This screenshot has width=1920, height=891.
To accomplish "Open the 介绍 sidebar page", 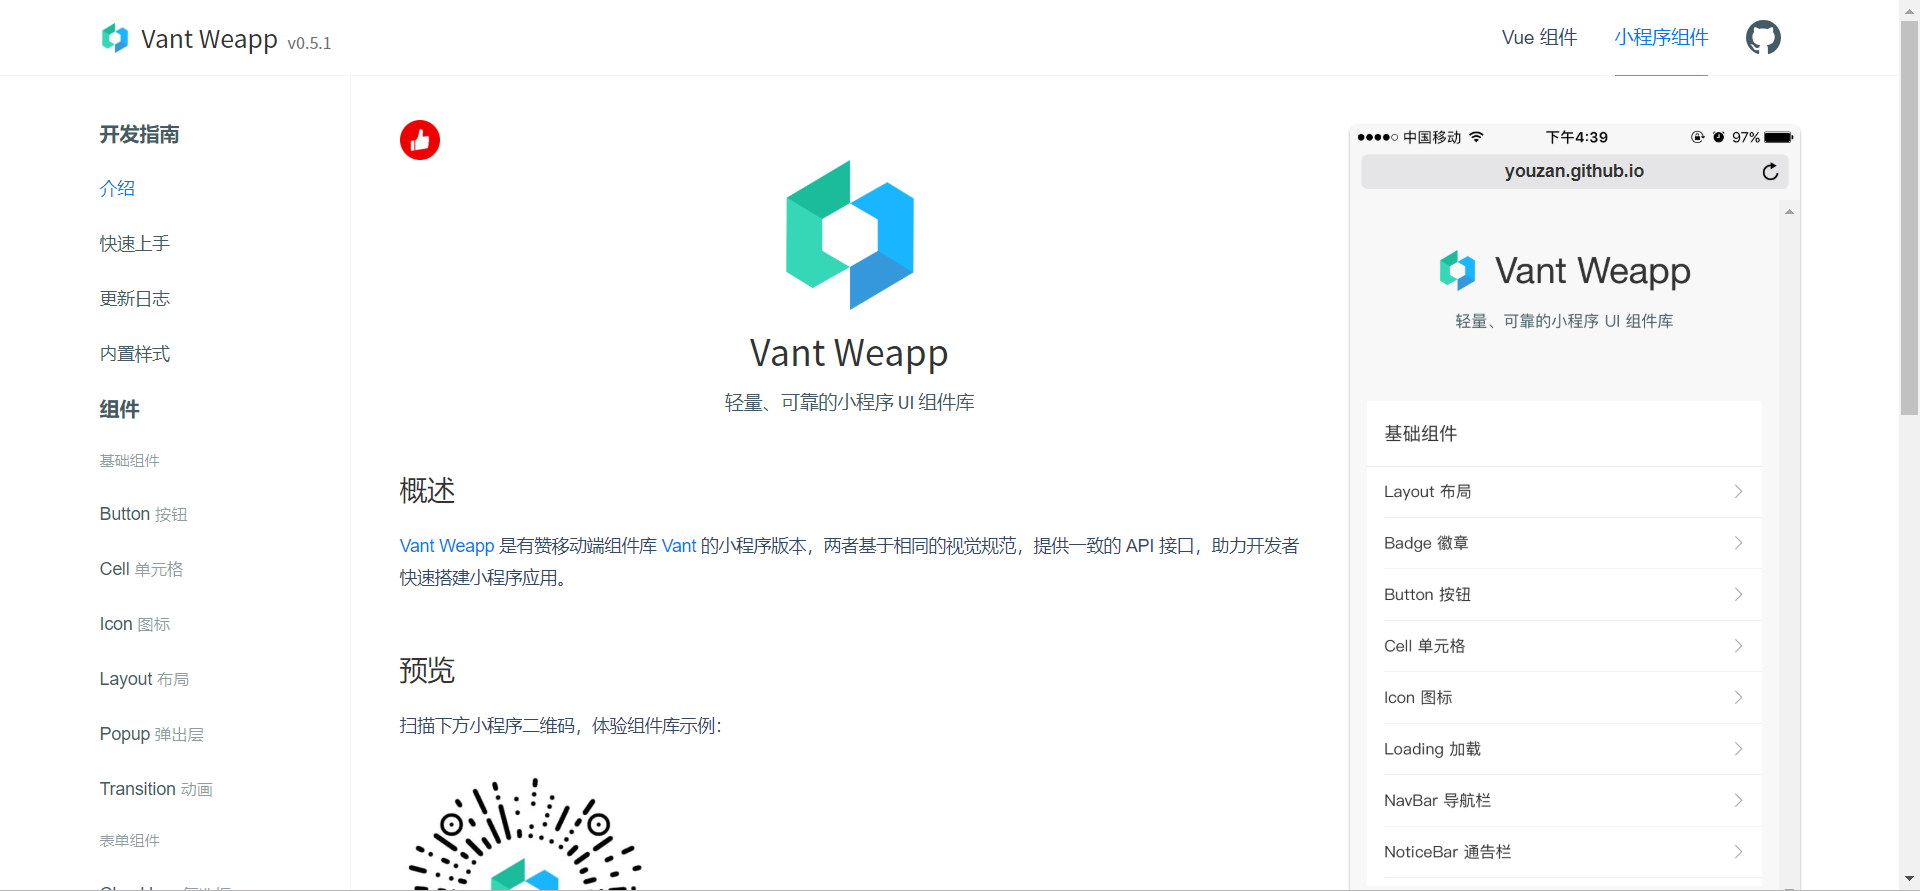I will 117,188.
